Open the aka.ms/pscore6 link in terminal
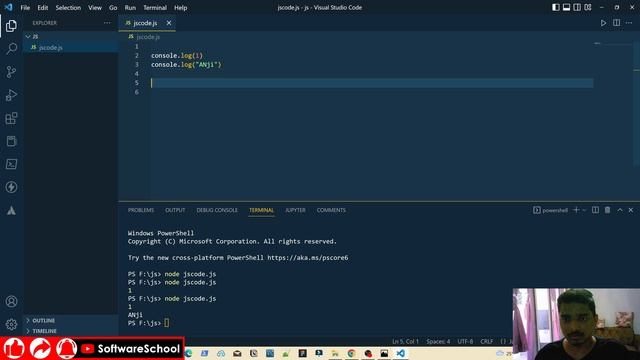 308,258
